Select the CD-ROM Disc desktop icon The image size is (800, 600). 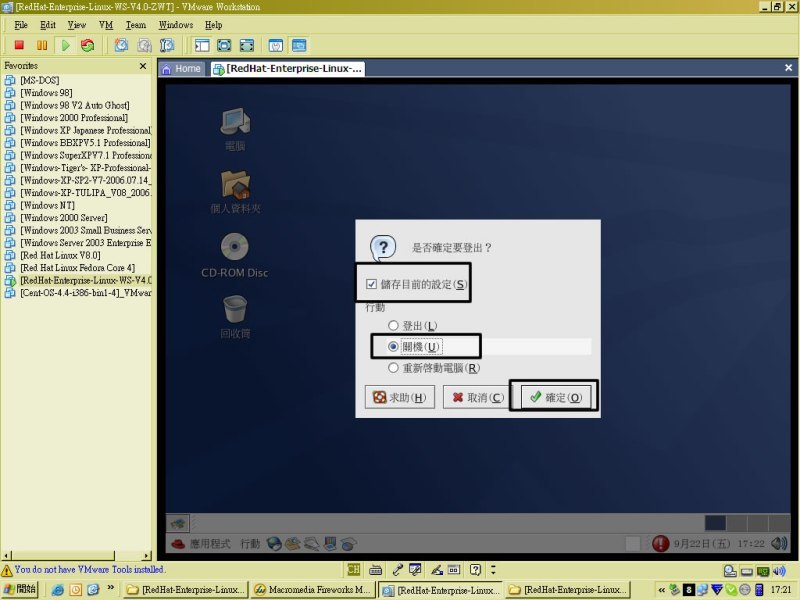(x=235, y=256)
